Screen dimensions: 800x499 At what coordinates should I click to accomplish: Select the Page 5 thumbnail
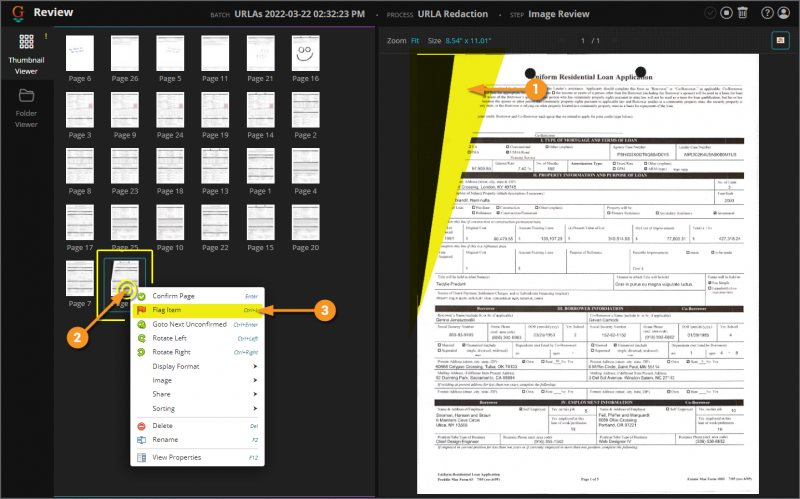[x=170, y=53]
